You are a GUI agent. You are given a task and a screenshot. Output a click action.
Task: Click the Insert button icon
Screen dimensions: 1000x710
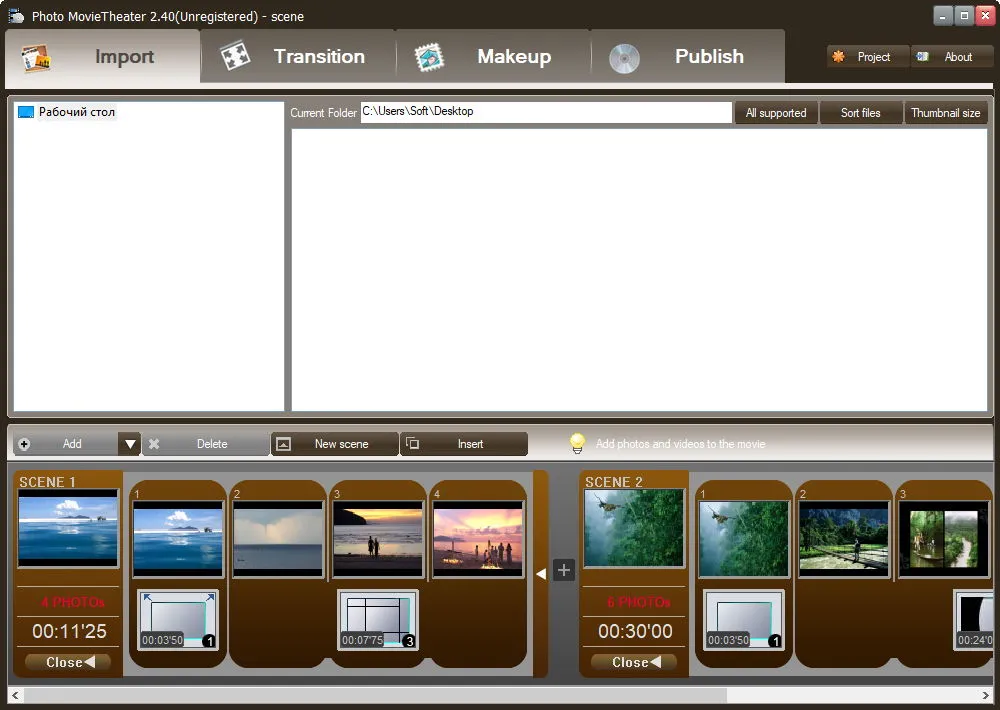point(413,443)
